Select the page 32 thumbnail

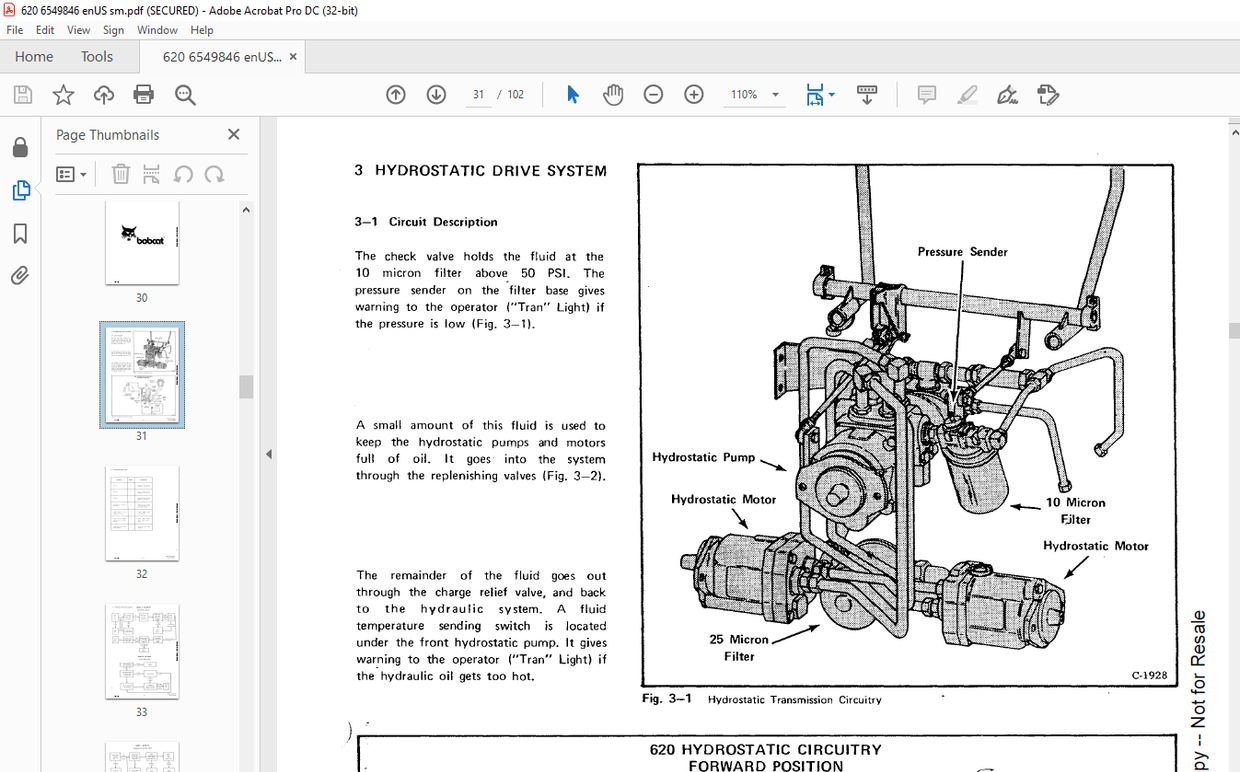(142, 513)
